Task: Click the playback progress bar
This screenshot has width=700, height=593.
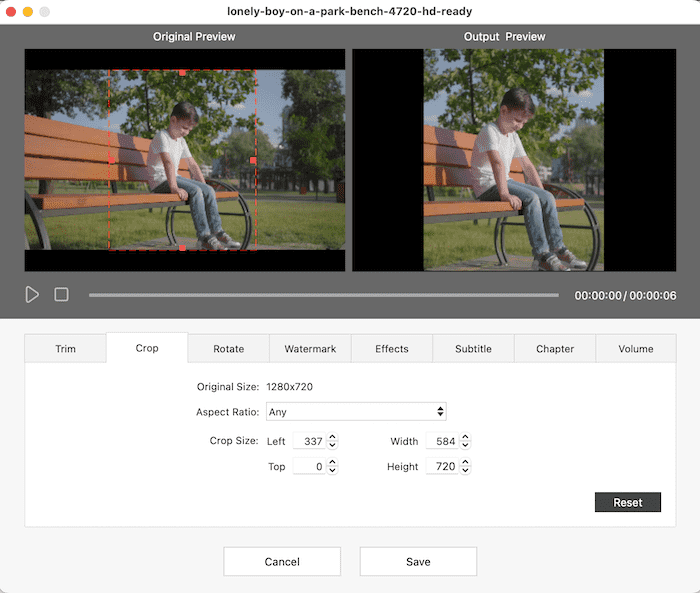Action: tap(324, 295)
